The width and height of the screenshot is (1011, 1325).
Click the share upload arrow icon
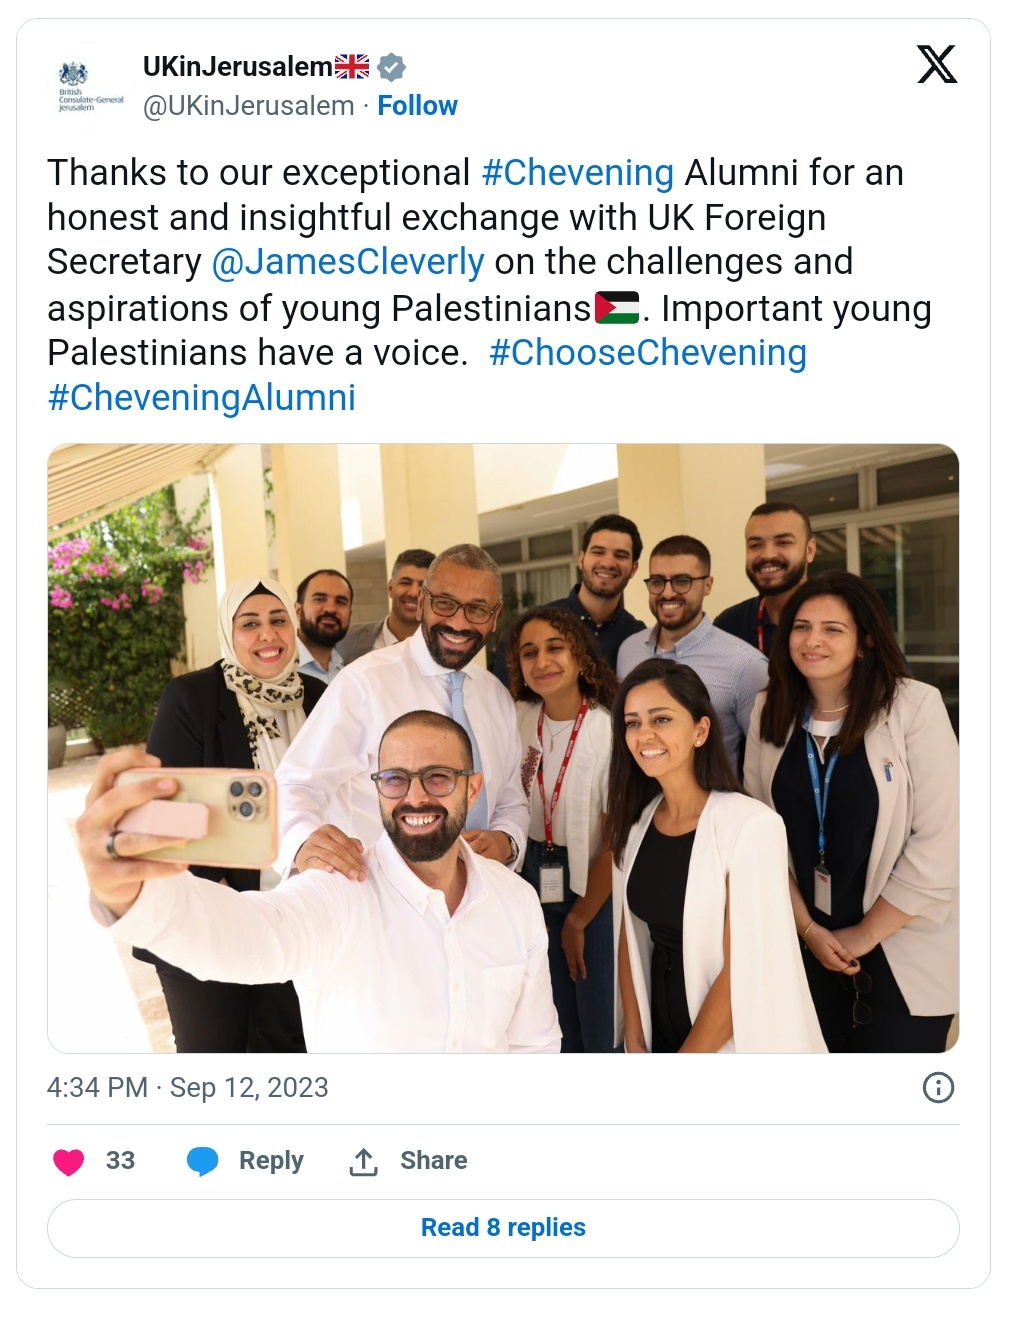tap(363, 1161)
